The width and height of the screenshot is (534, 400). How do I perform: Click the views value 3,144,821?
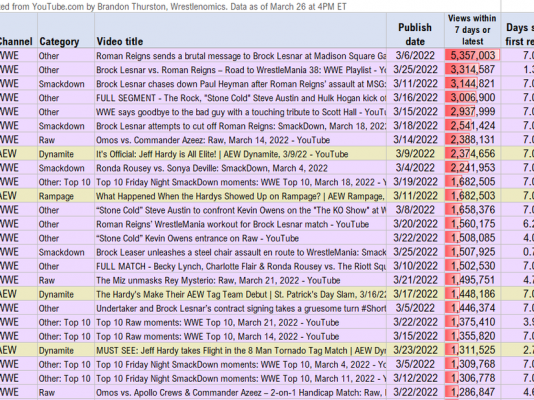(472, 83)
